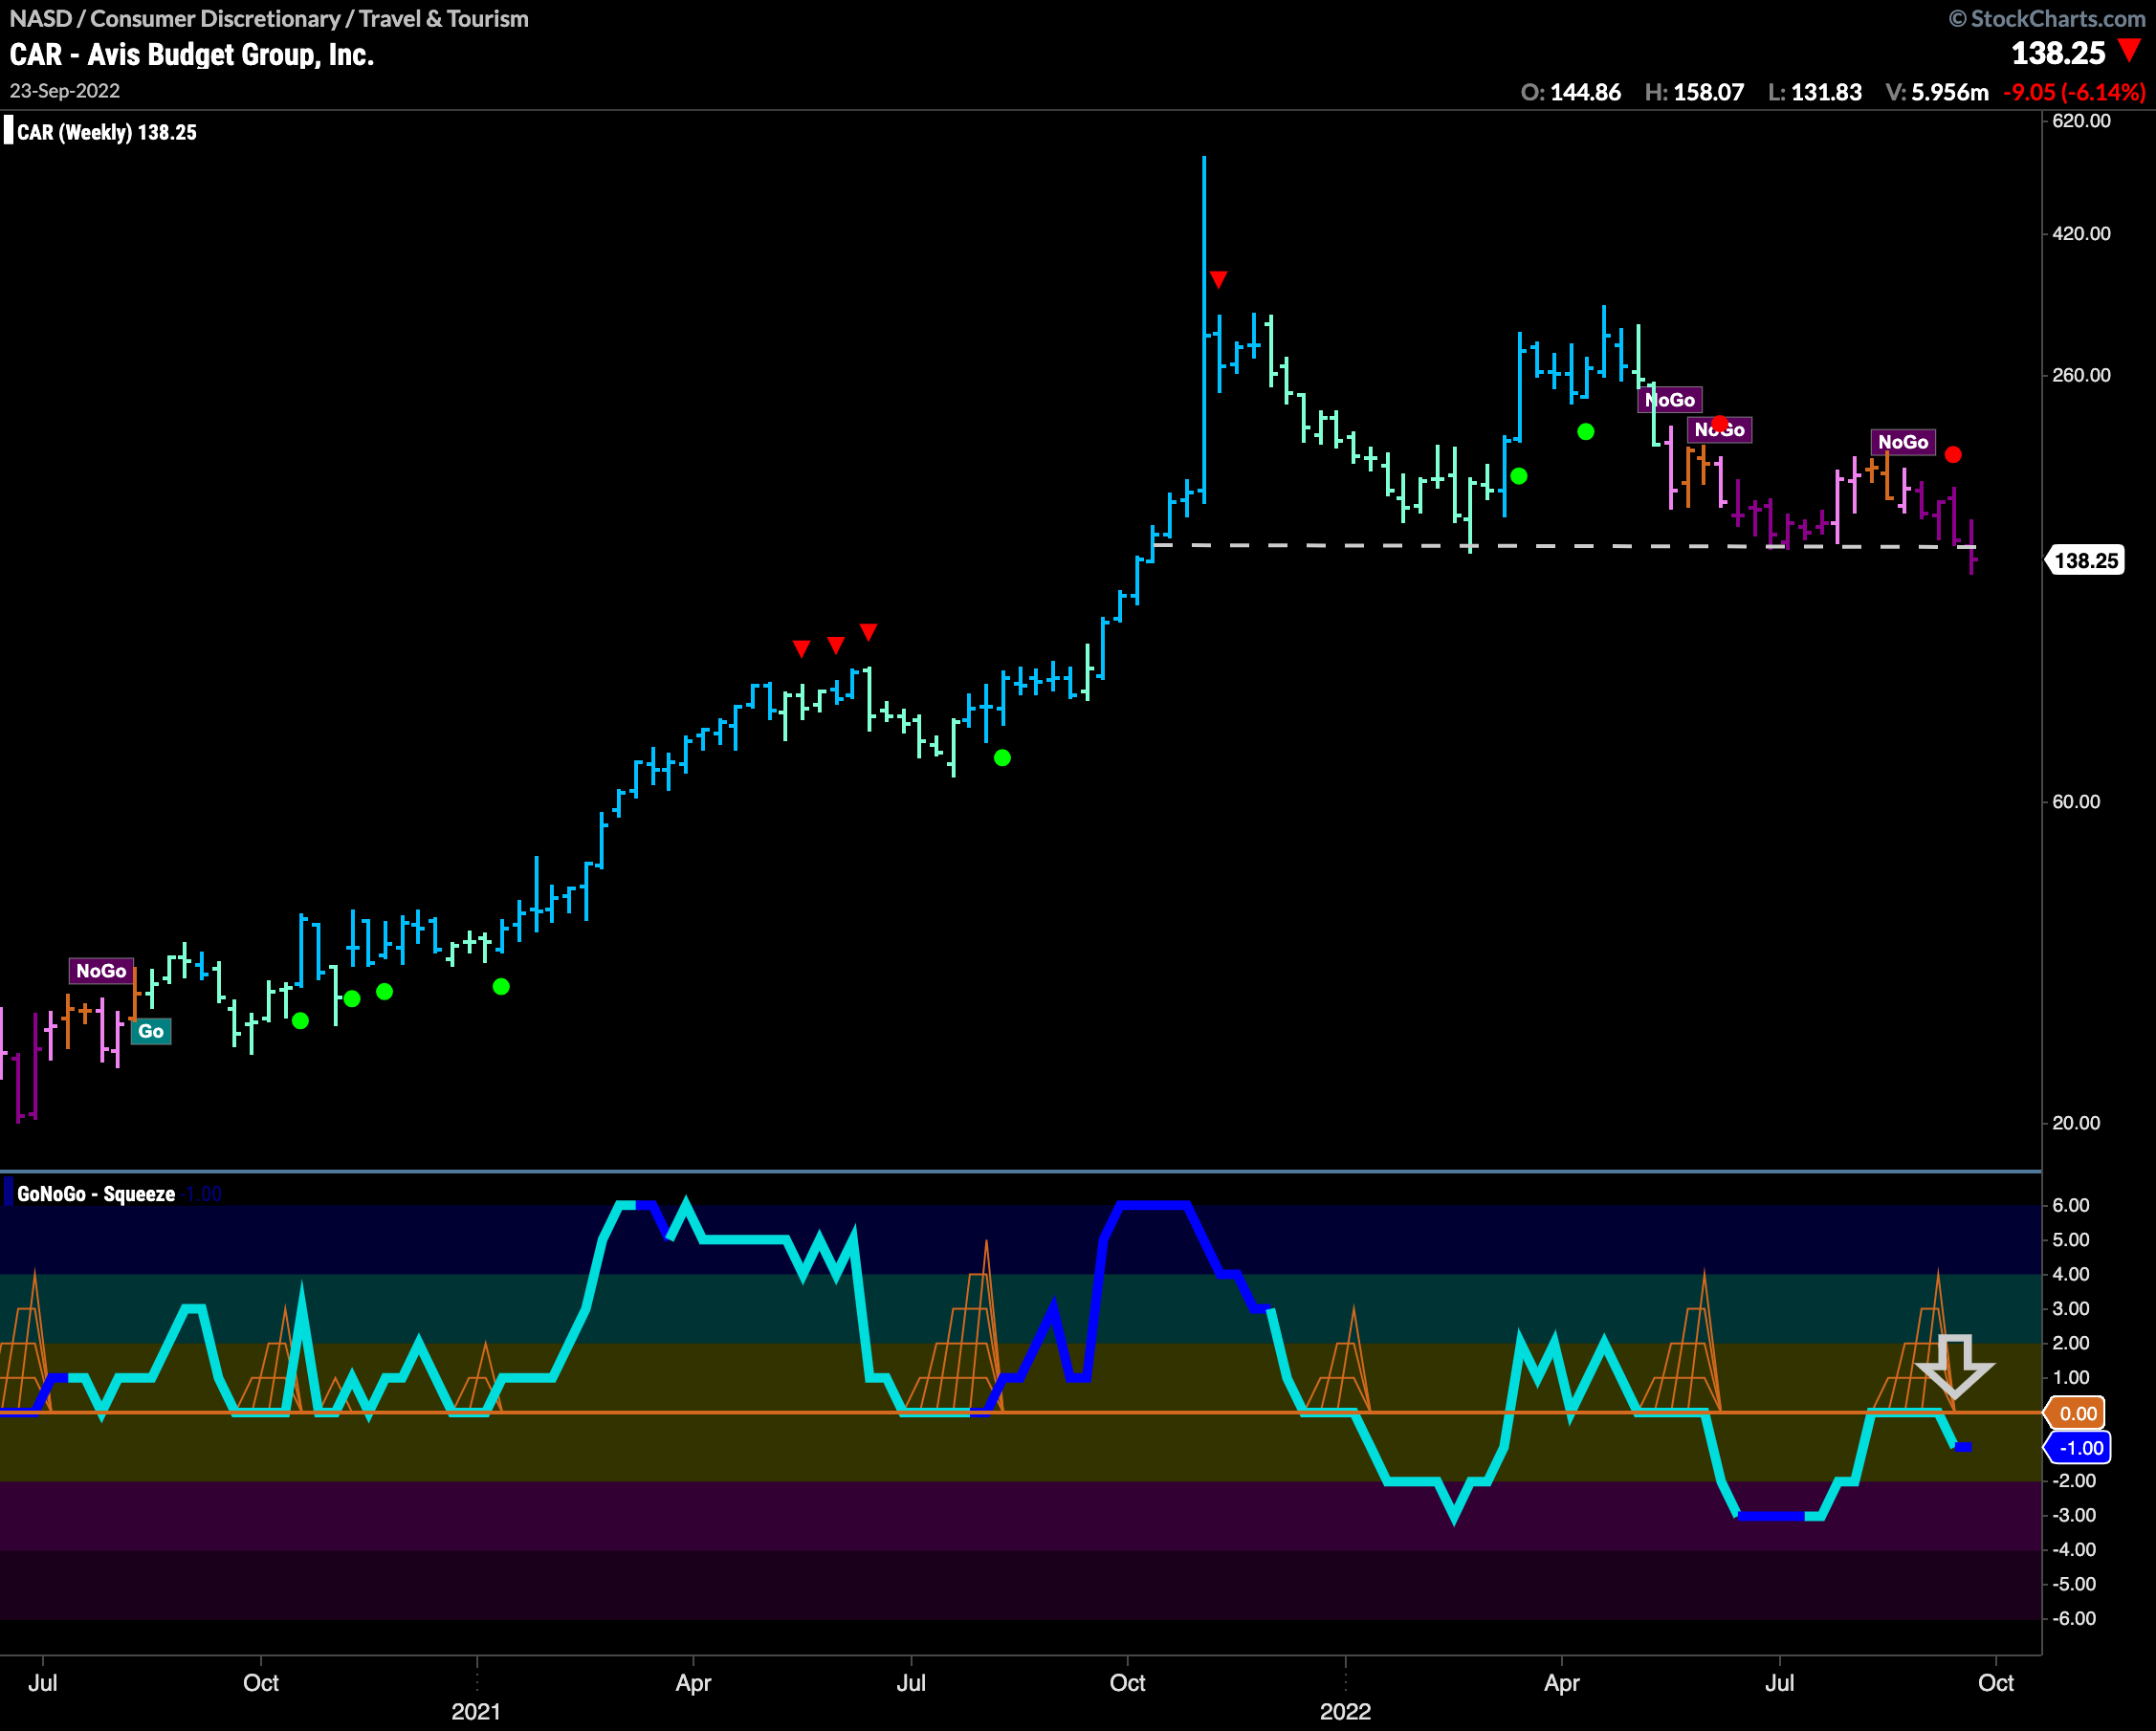Click the green dot near January 2021
Image resolution: width=2156 pixels, height=1731 pixels.
501,987
